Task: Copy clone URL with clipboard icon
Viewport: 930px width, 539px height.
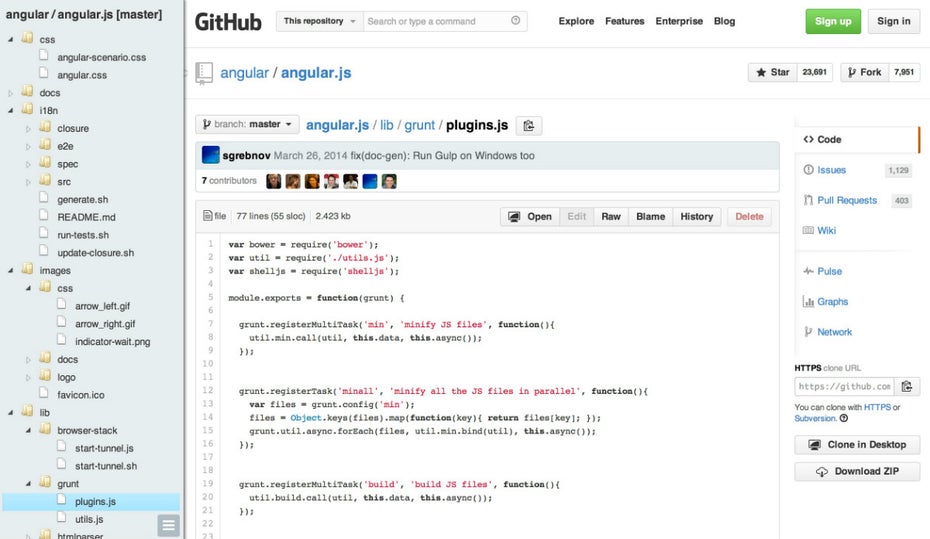Action: click(x=907, y=387)
